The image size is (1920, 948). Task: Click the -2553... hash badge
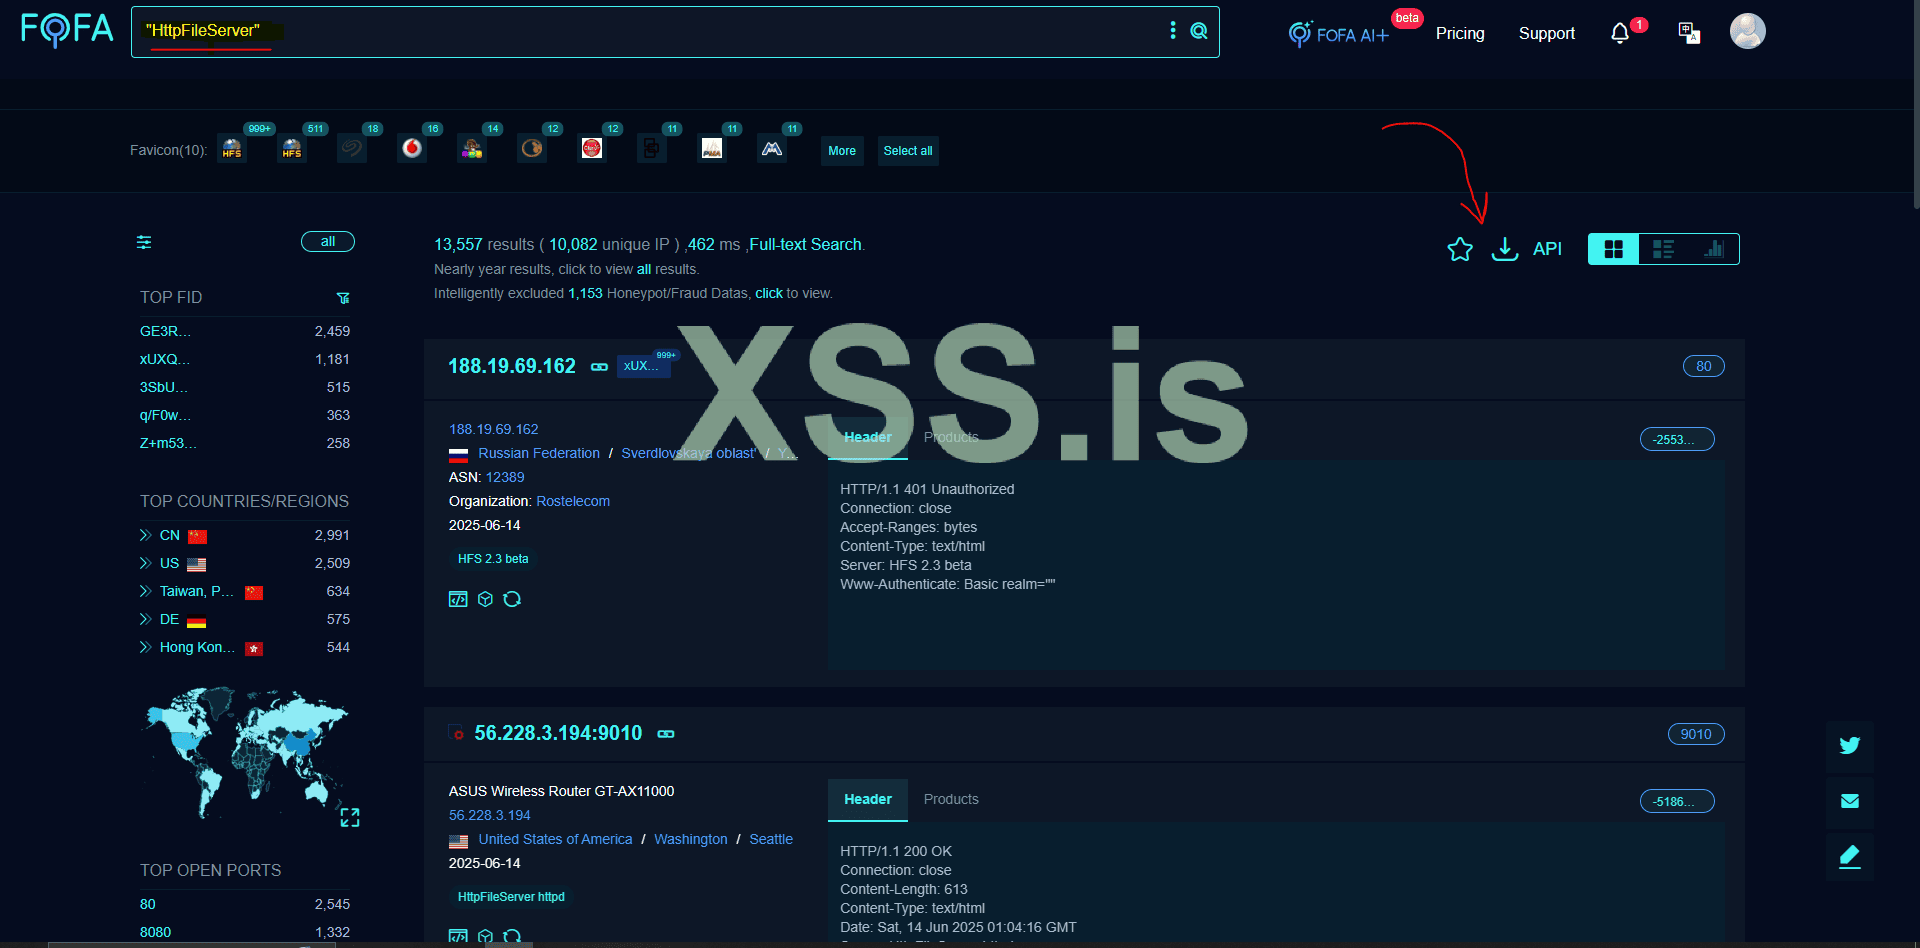point(1677,439)
